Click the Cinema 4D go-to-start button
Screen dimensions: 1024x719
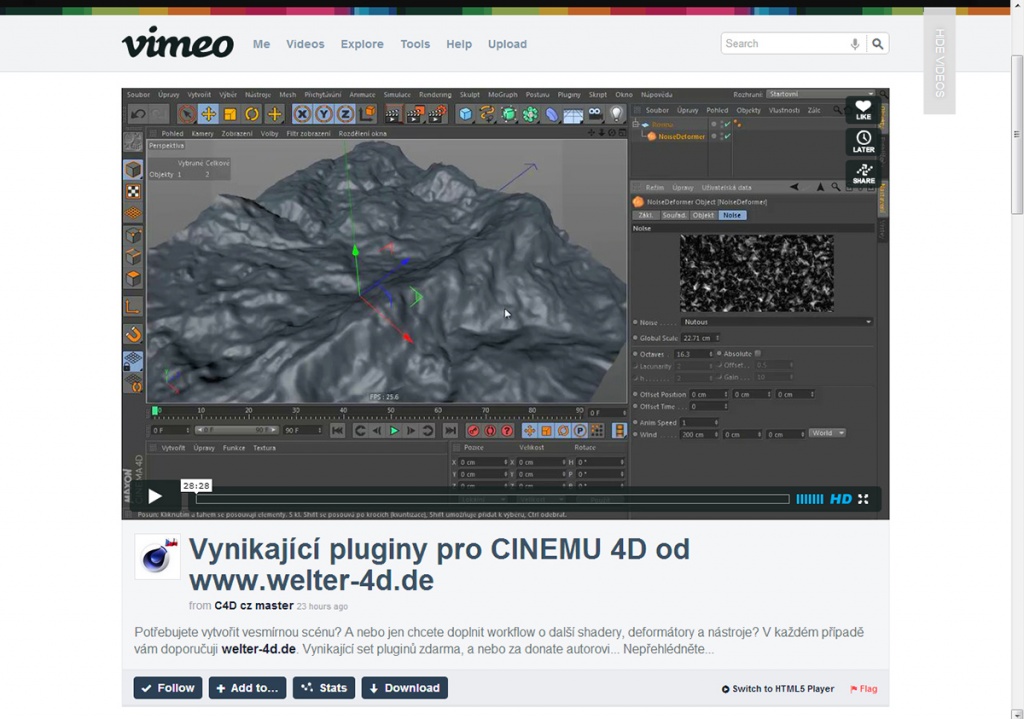338,430
